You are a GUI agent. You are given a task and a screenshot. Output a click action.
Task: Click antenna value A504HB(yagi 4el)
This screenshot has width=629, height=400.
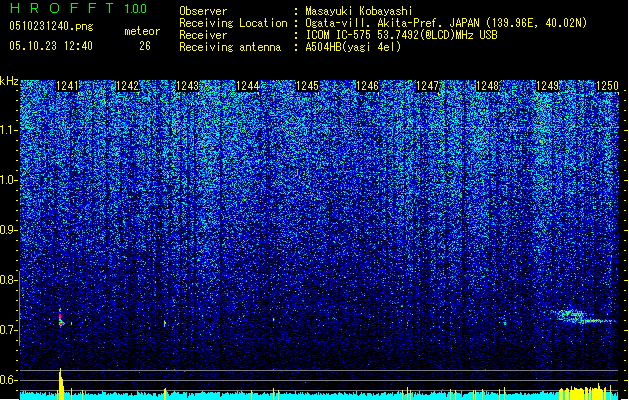(353, 47)
